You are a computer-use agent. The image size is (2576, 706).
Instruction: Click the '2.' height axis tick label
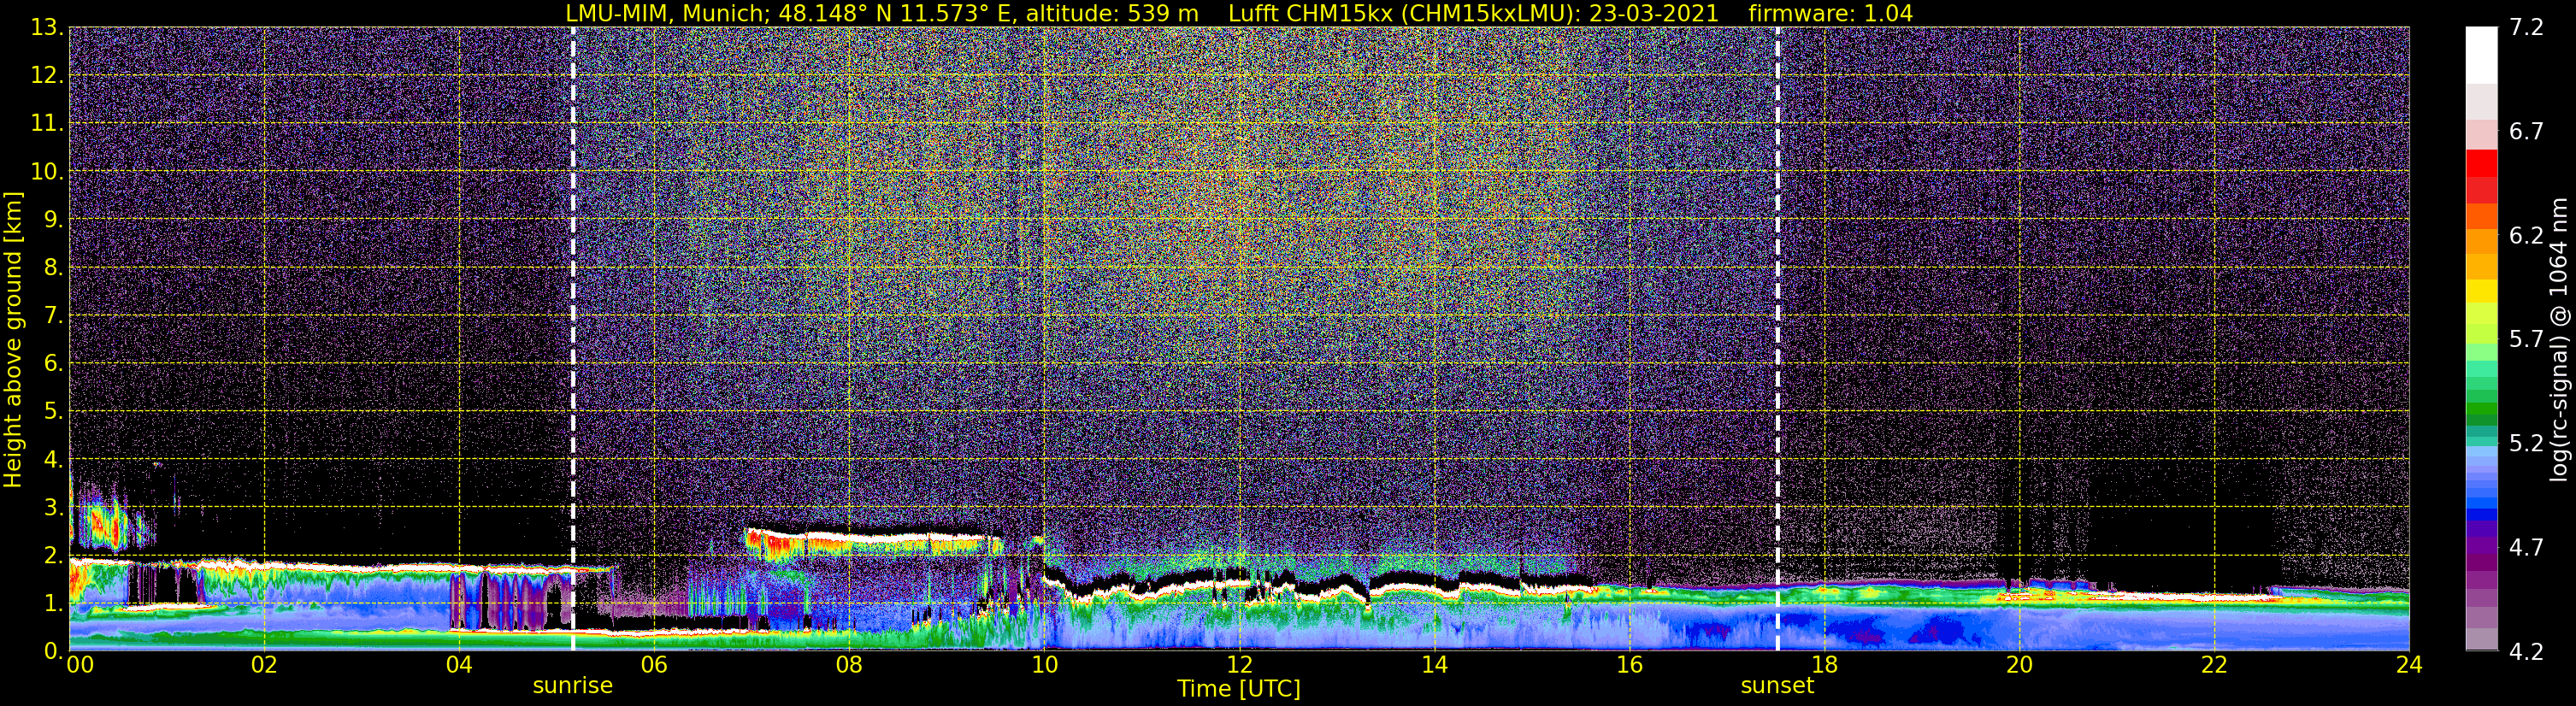tap(53, 555)
